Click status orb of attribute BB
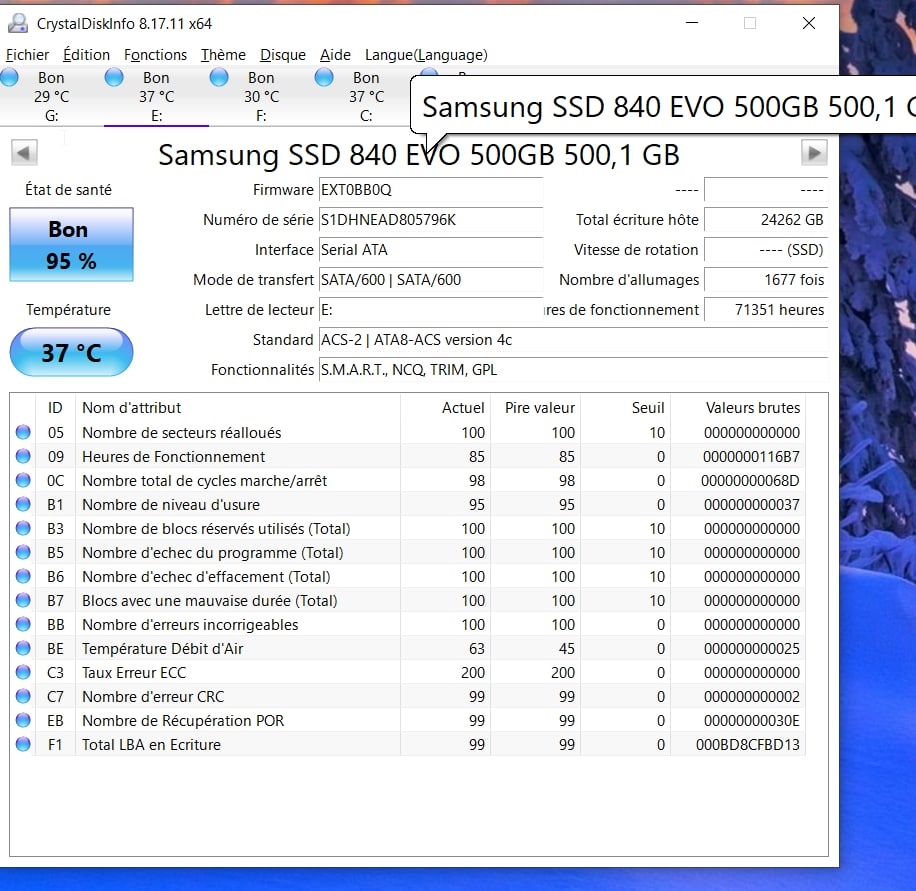Screen dimensions: 916x891 click(x=23, y=624)
